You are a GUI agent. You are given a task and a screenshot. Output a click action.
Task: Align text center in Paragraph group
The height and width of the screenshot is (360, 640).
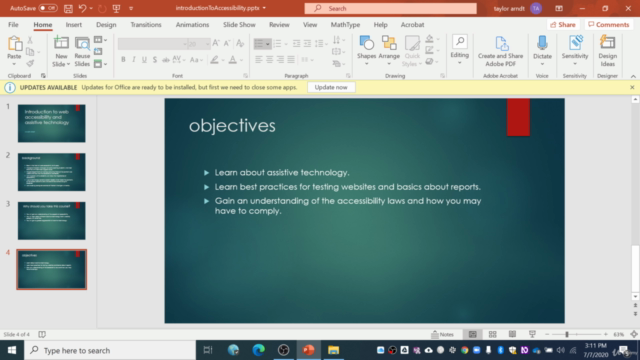pos(269,60)
